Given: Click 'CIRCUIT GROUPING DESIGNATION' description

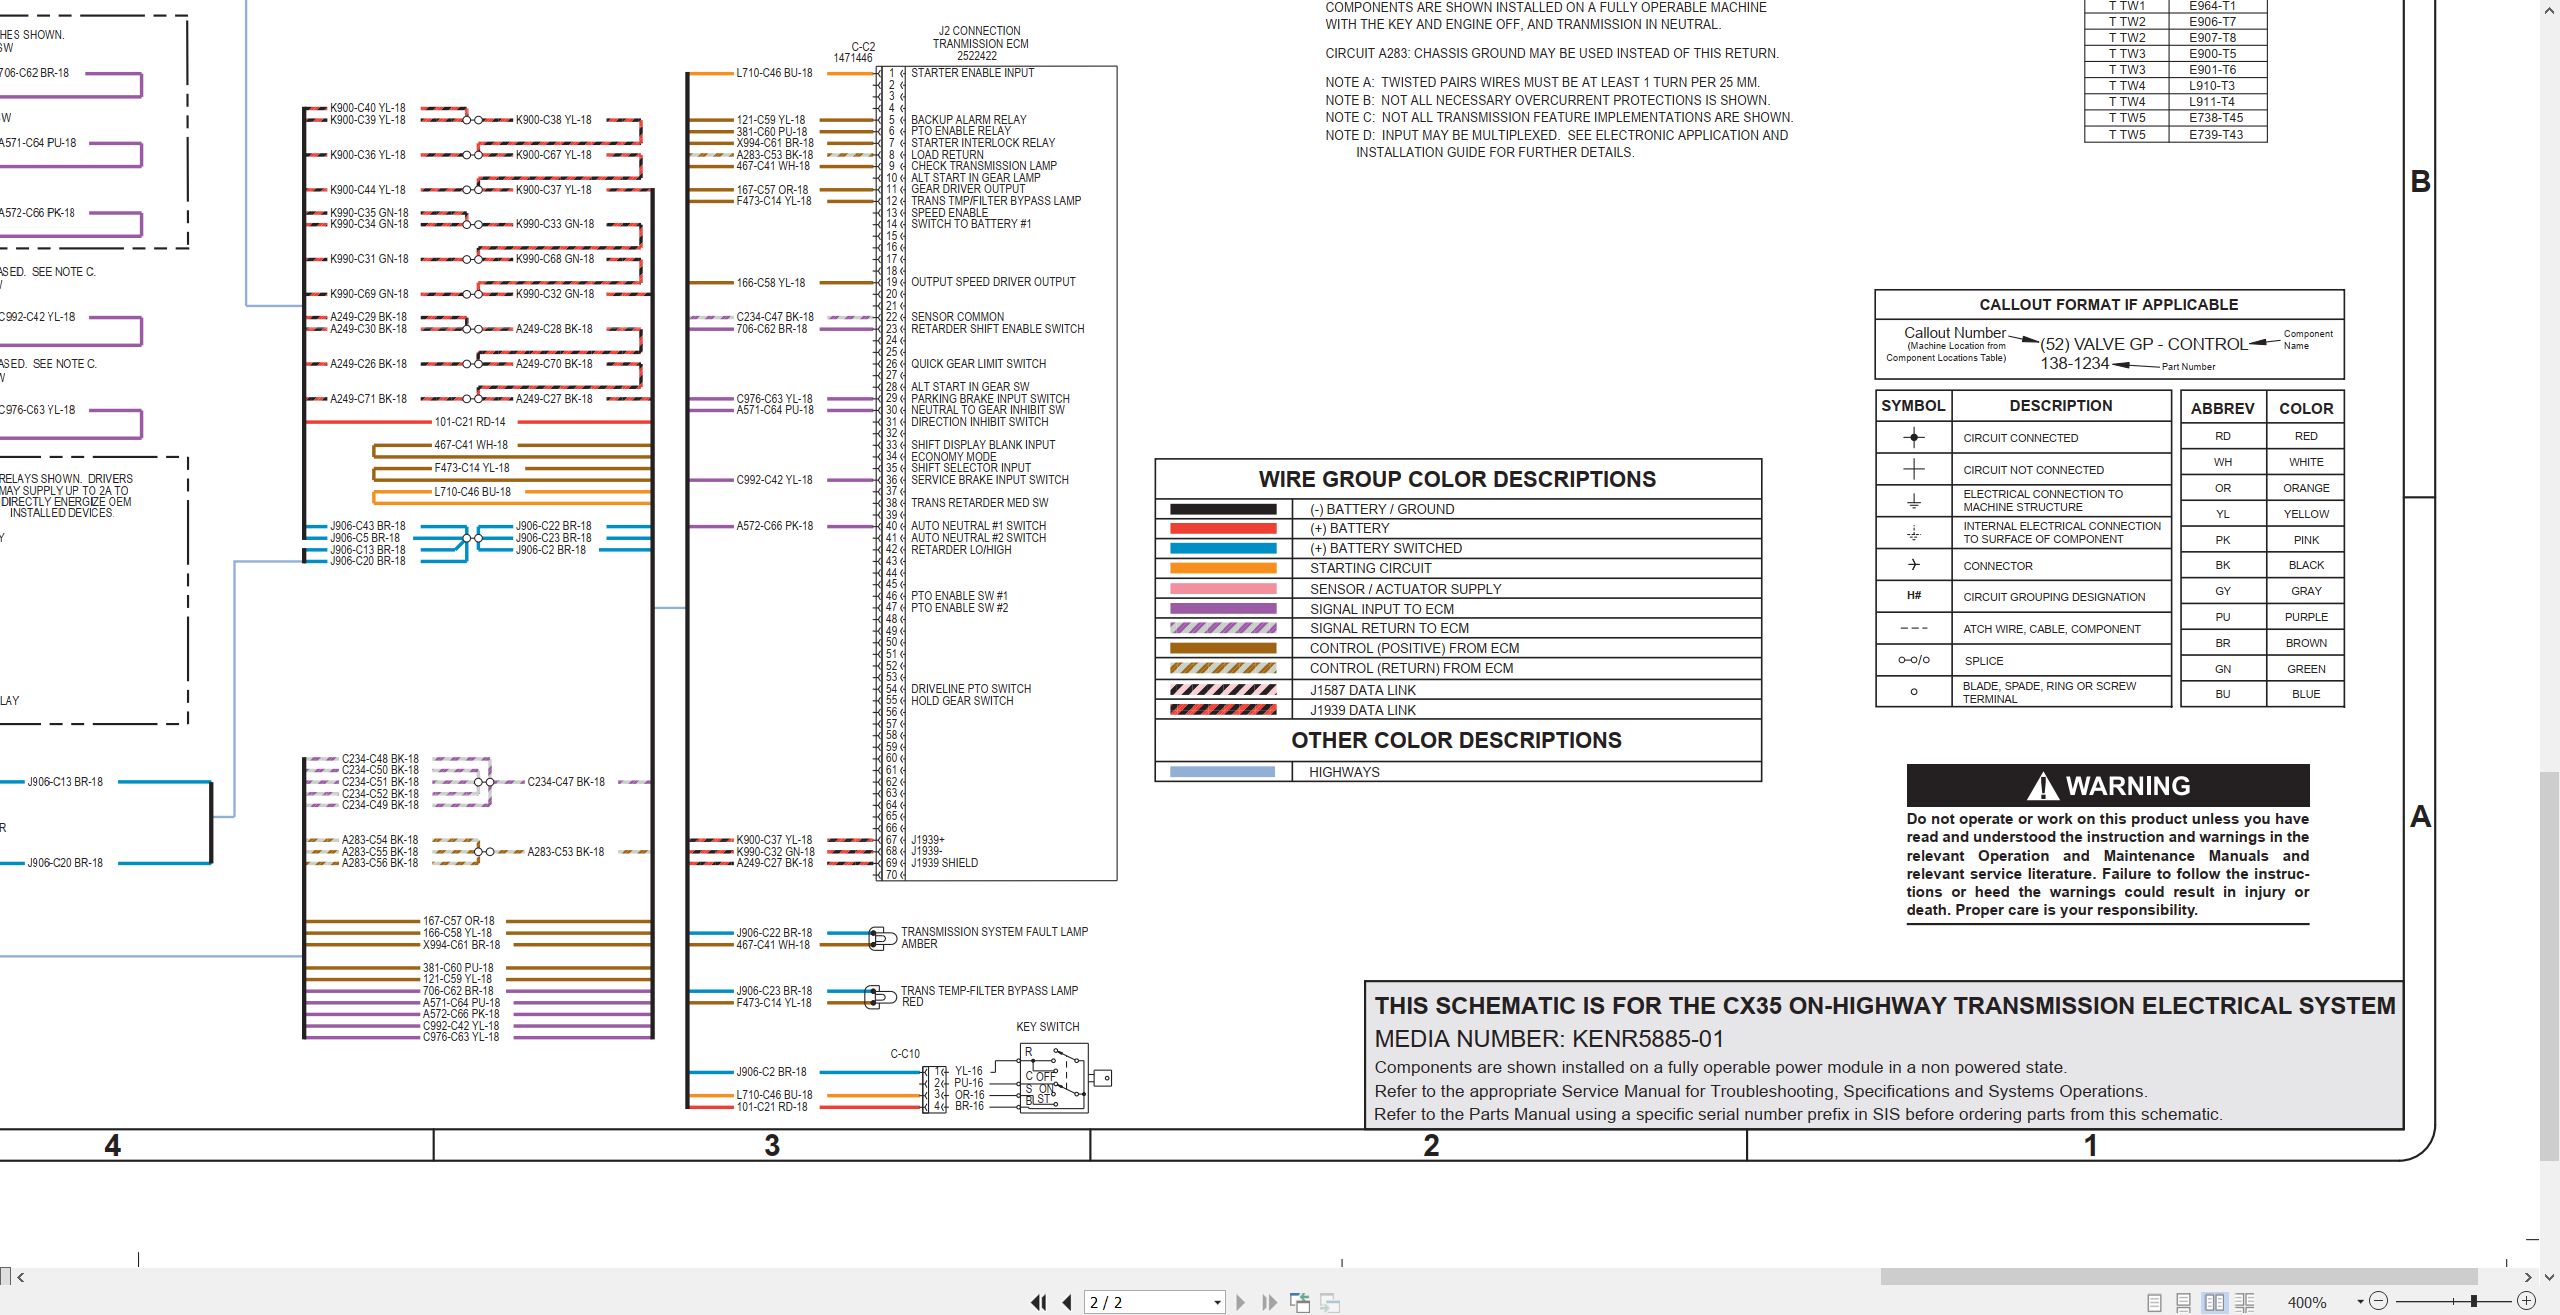Looking at the screenshot, I should pyautogui.click(x=2054, y=597).
